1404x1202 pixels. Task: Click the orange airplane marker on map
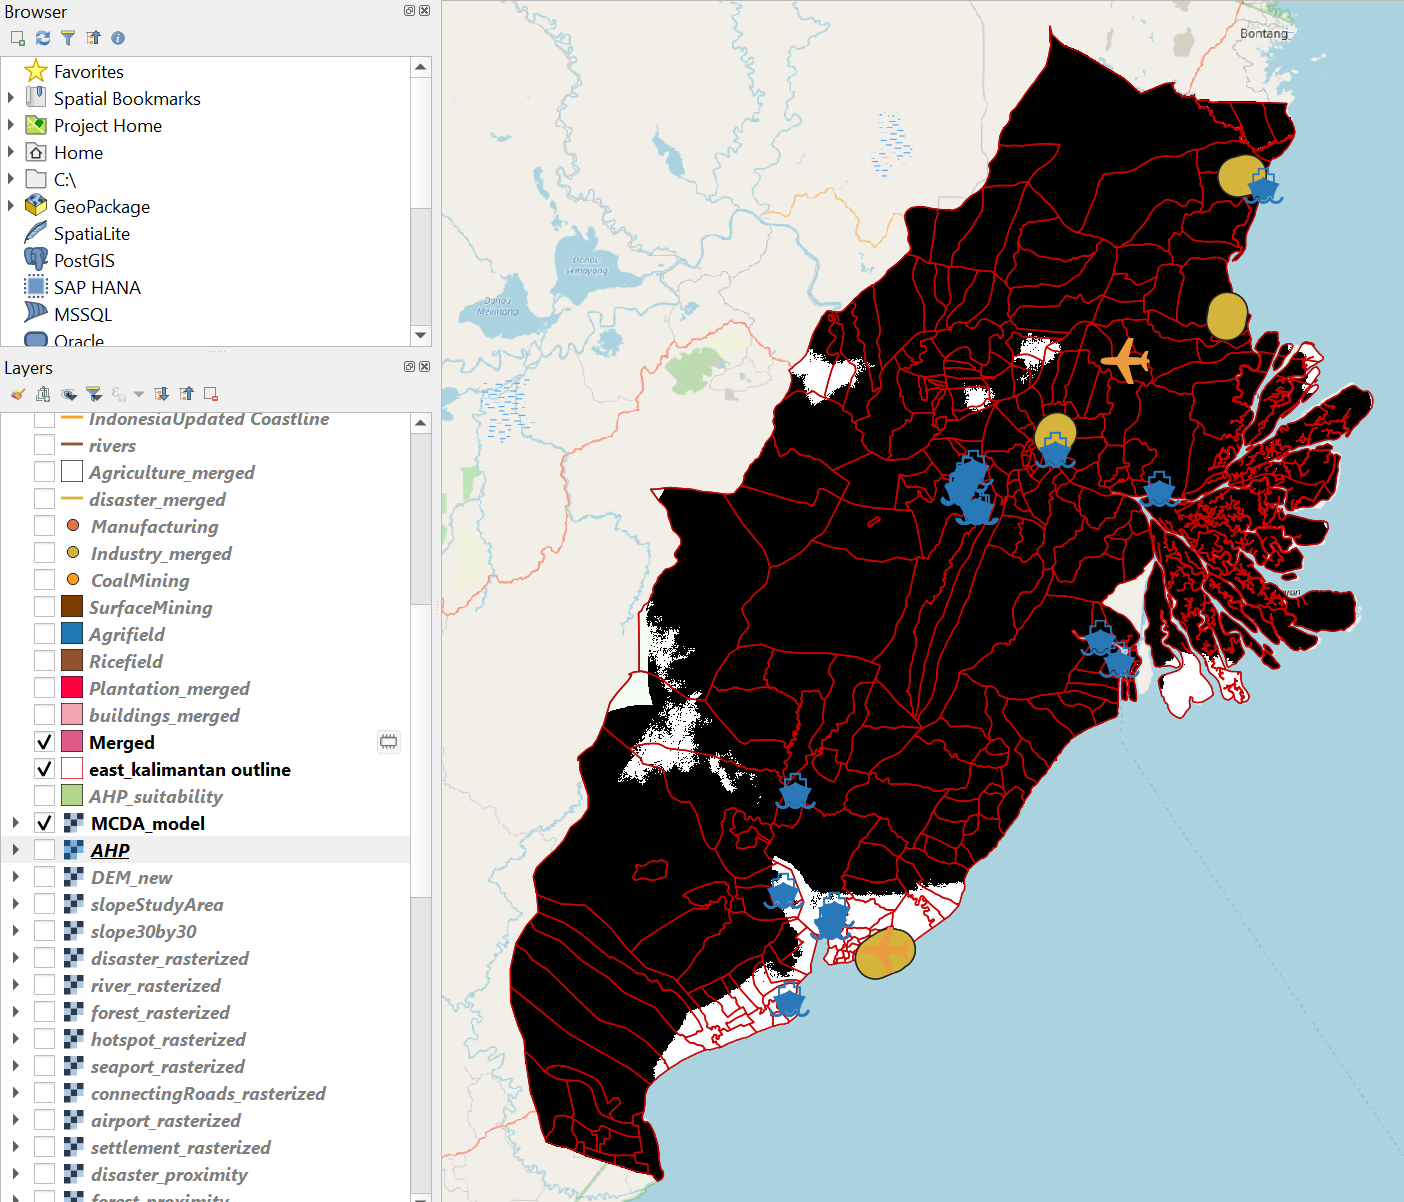point(1126,360)
